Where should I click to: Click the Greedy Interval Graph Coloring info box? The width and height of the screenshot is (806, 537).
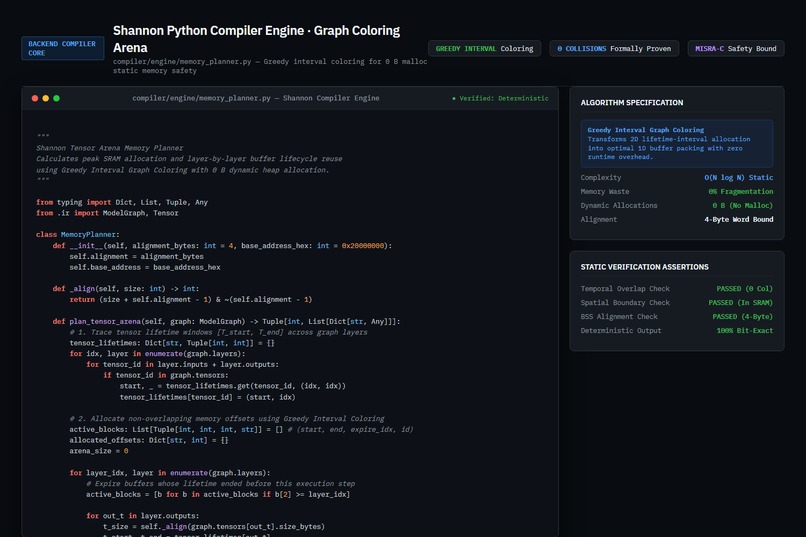[676, 143]
